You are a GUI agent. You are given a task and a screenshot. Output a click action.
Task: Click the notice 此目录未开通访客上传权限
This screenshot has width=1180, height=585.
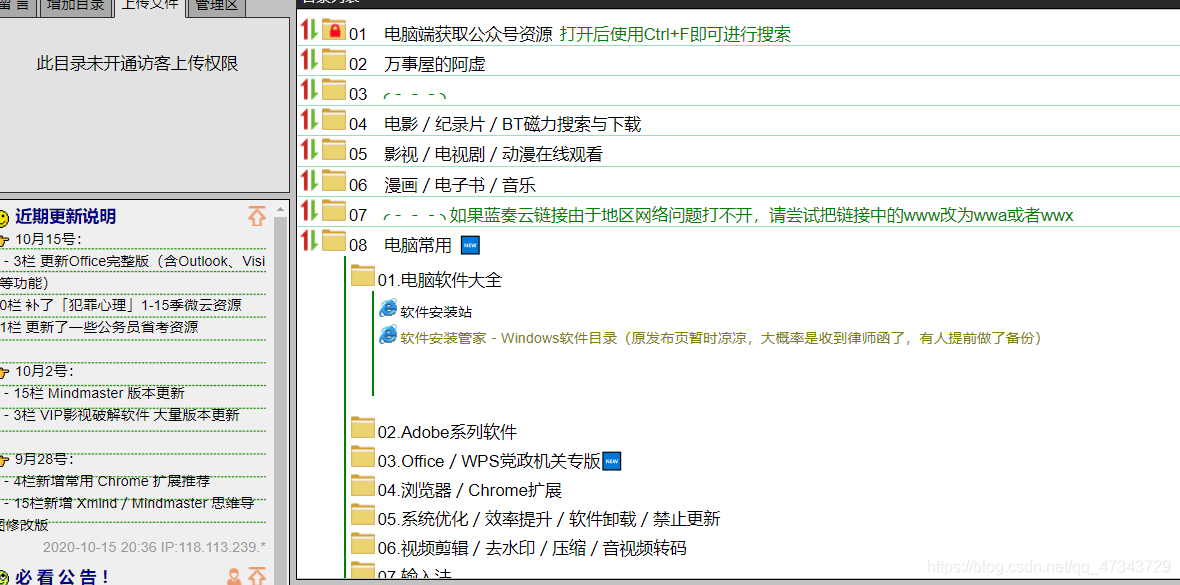[x=138, y=64]
